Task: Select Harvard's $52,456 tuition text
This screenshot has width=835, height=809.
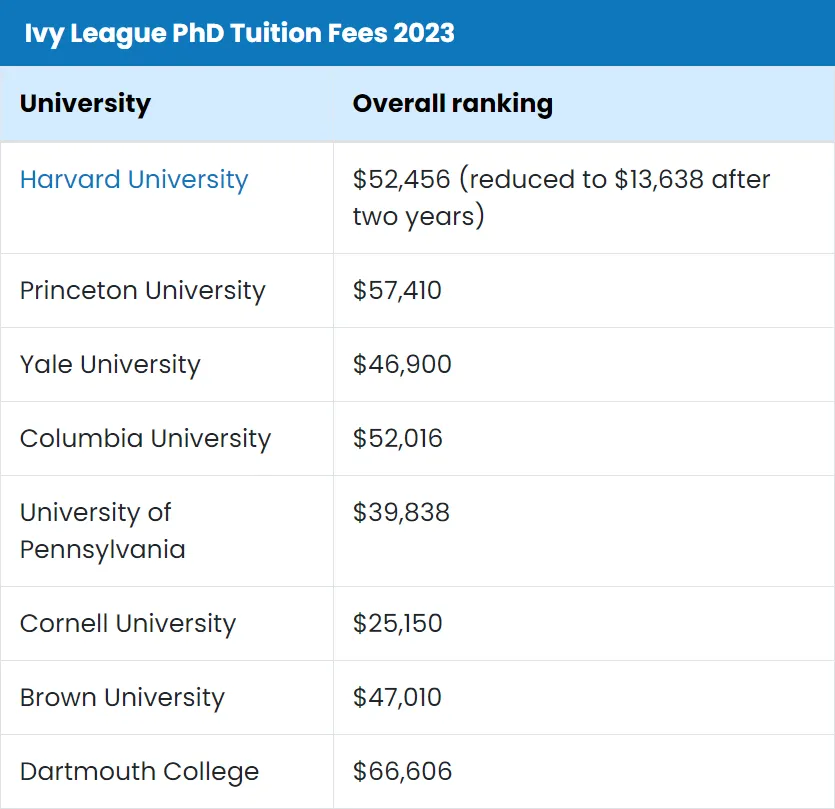Action: (x=402, y=180)
